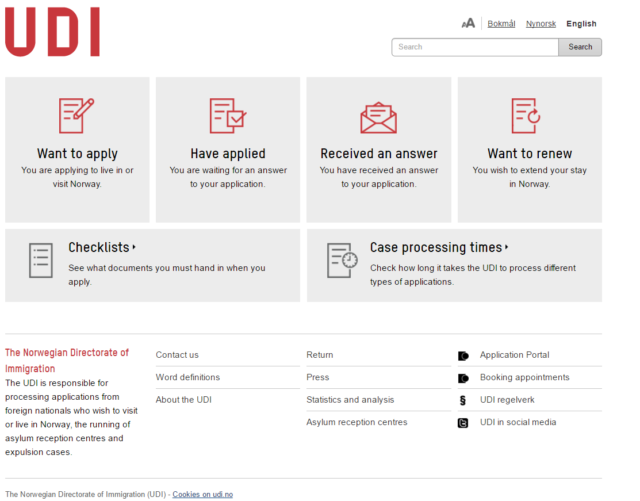
Task: Open the About the UDI link
Action: click(x=184, y=400)
